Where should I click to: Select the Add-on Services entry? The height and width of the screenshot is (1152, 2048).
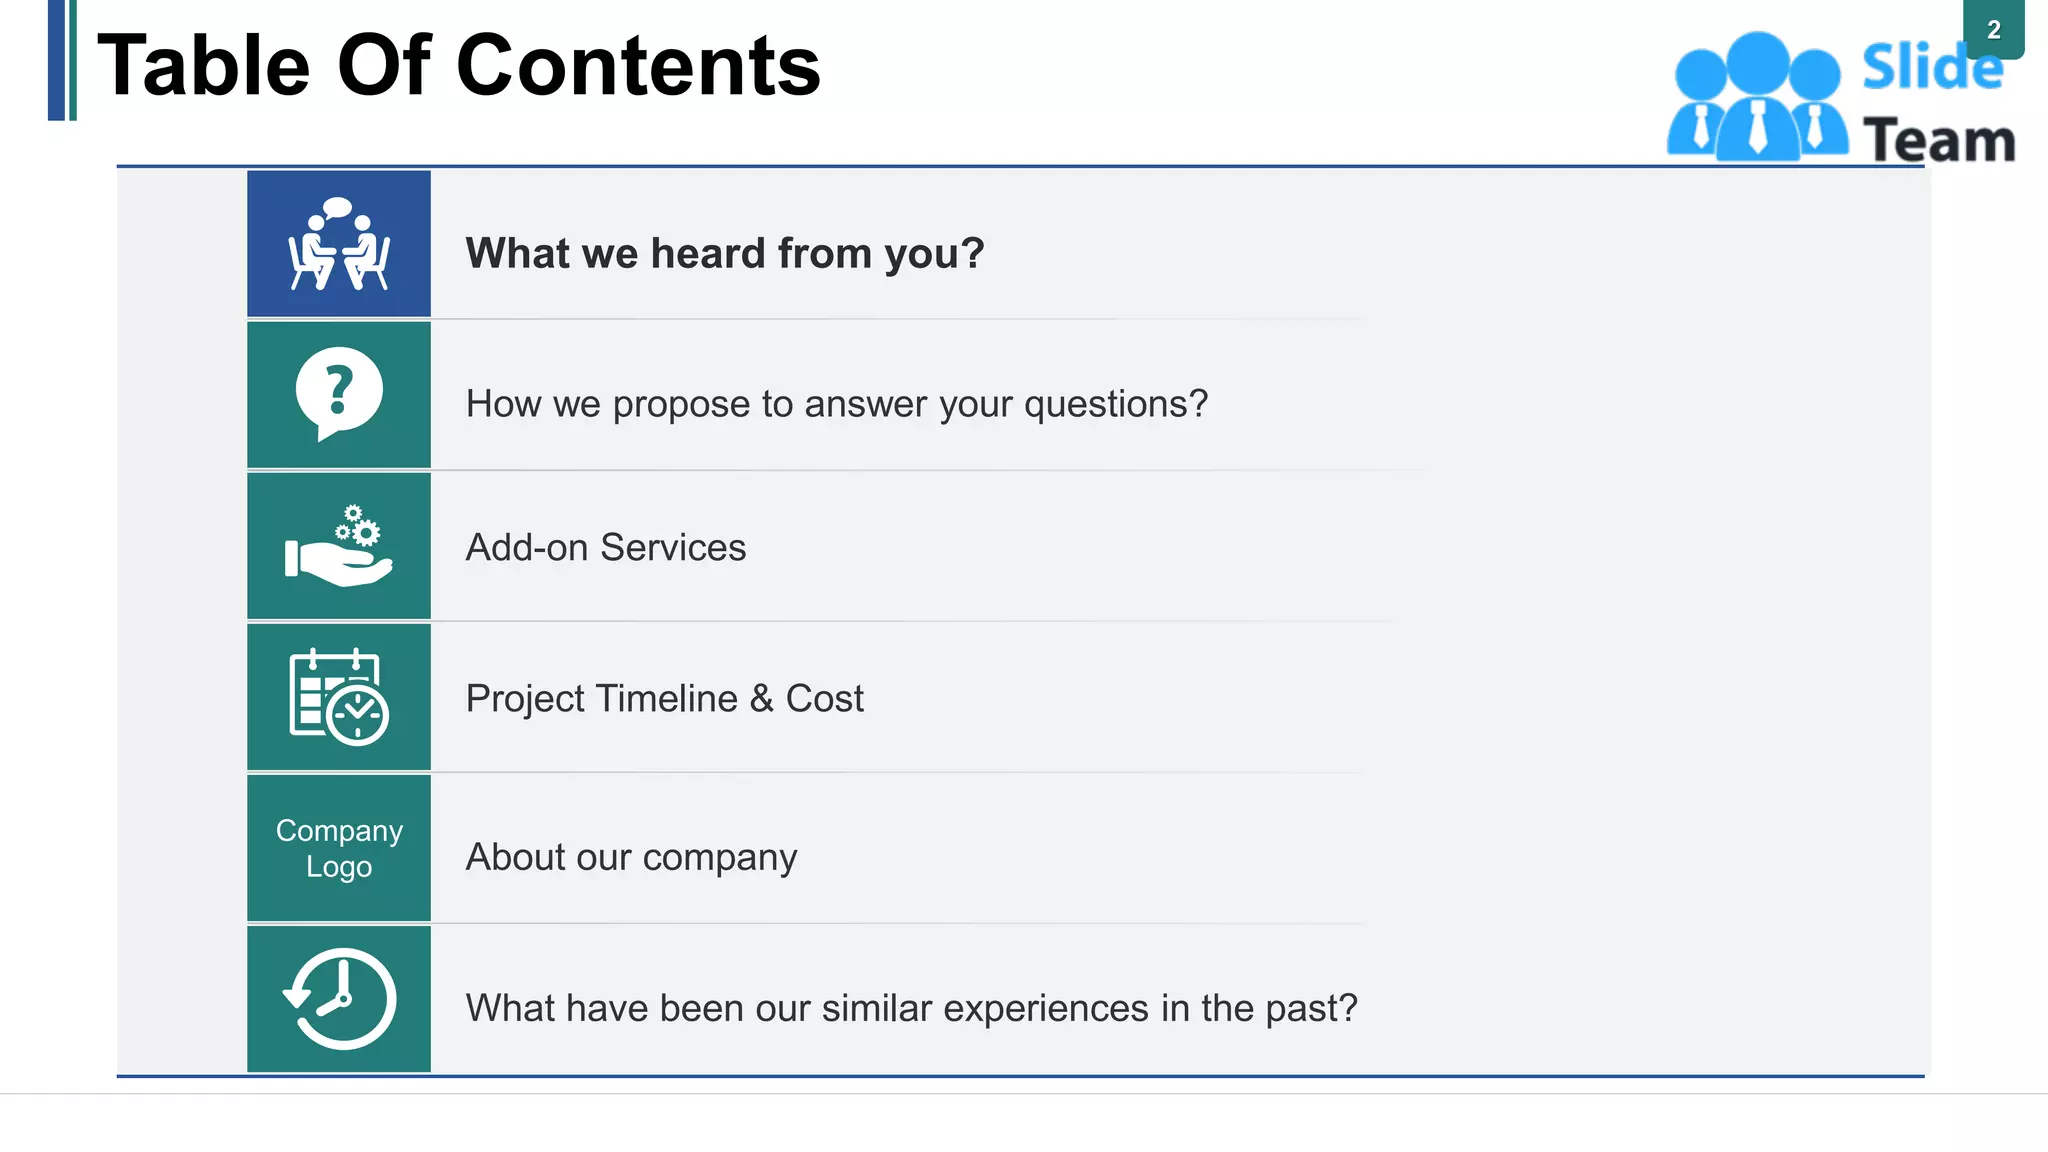tap(606, 548)
